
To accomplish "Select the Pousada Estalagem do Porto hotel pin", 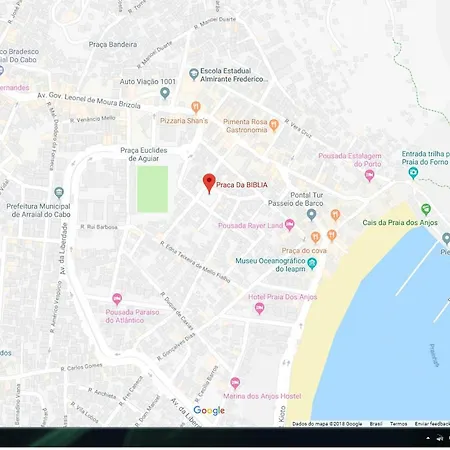I will point(369,175).
